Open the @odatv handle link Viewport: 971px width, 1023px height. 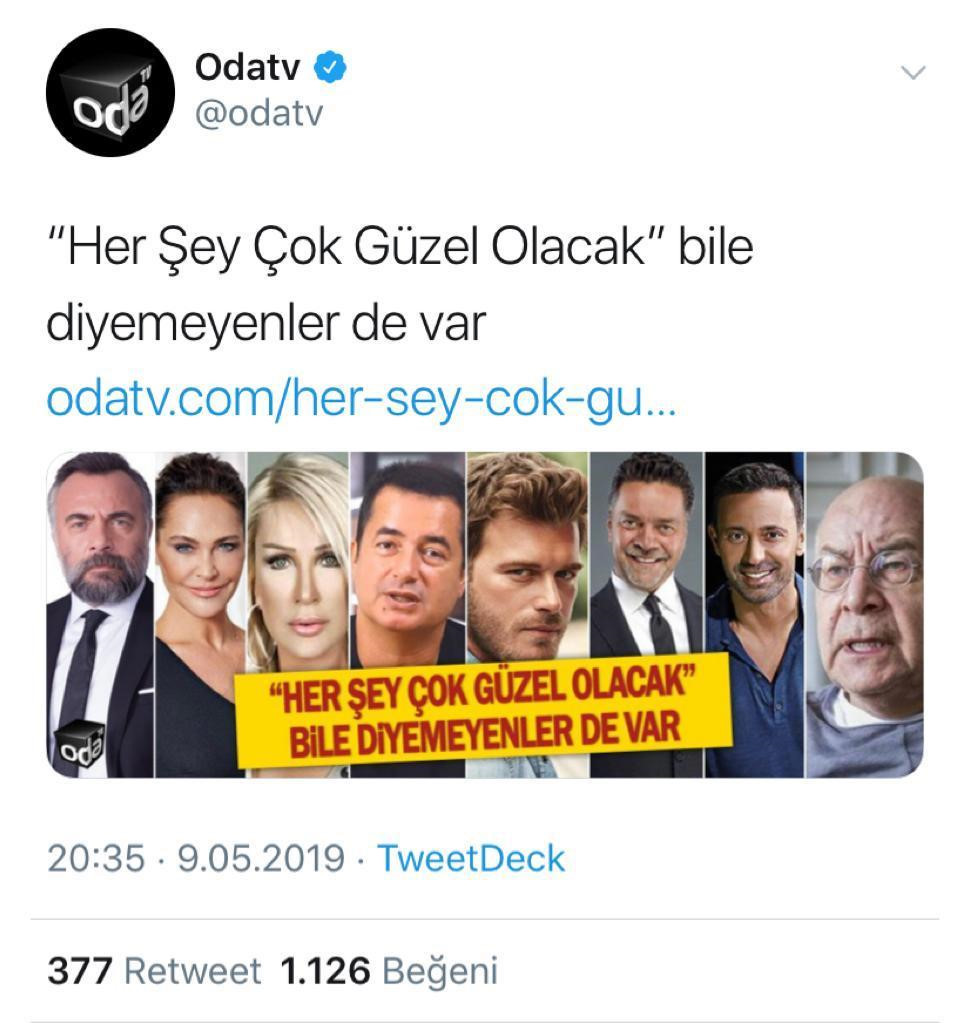259,114
